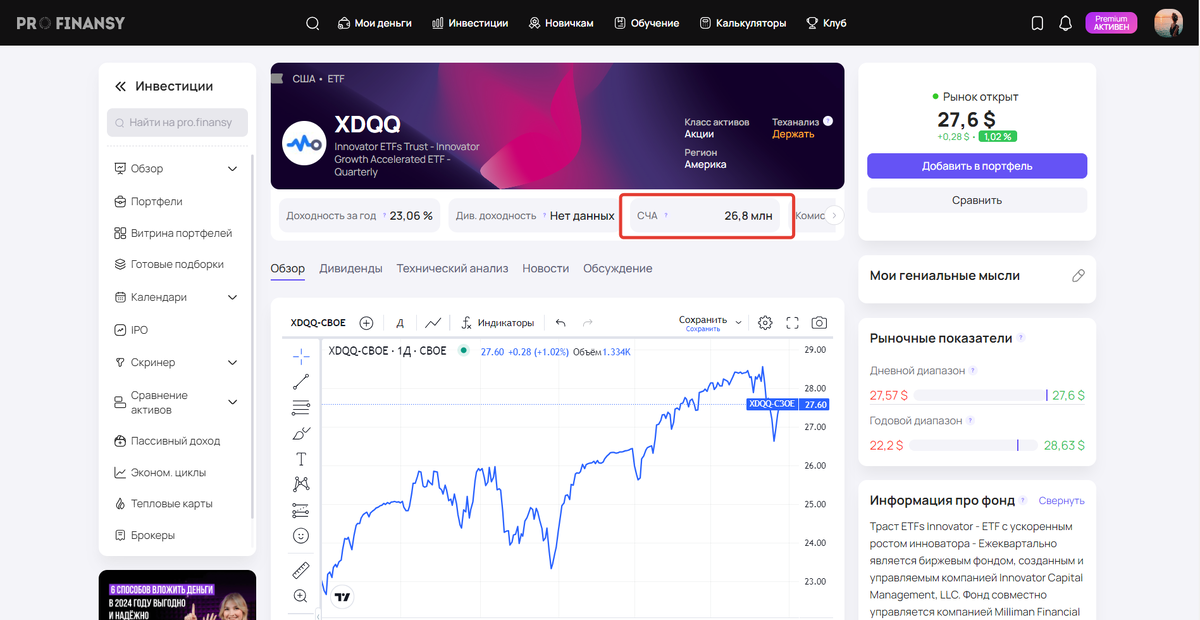Open the Калькуляторы menu
The width and height of the screenshot is (1200, 620).
[x=743, y=23]
